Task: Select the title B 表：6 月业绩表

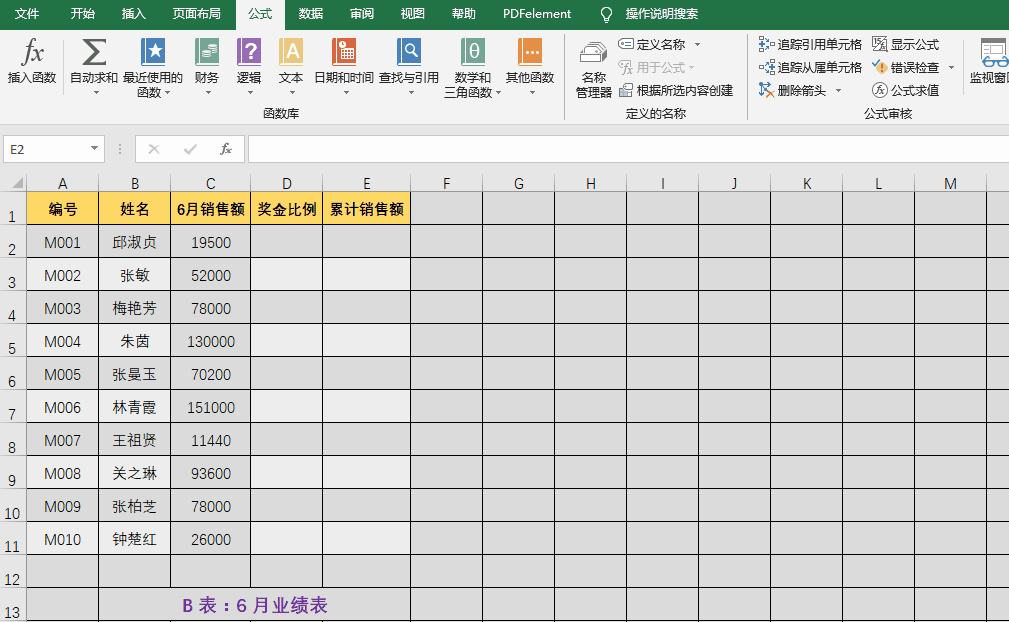Action: click(255, 605)
